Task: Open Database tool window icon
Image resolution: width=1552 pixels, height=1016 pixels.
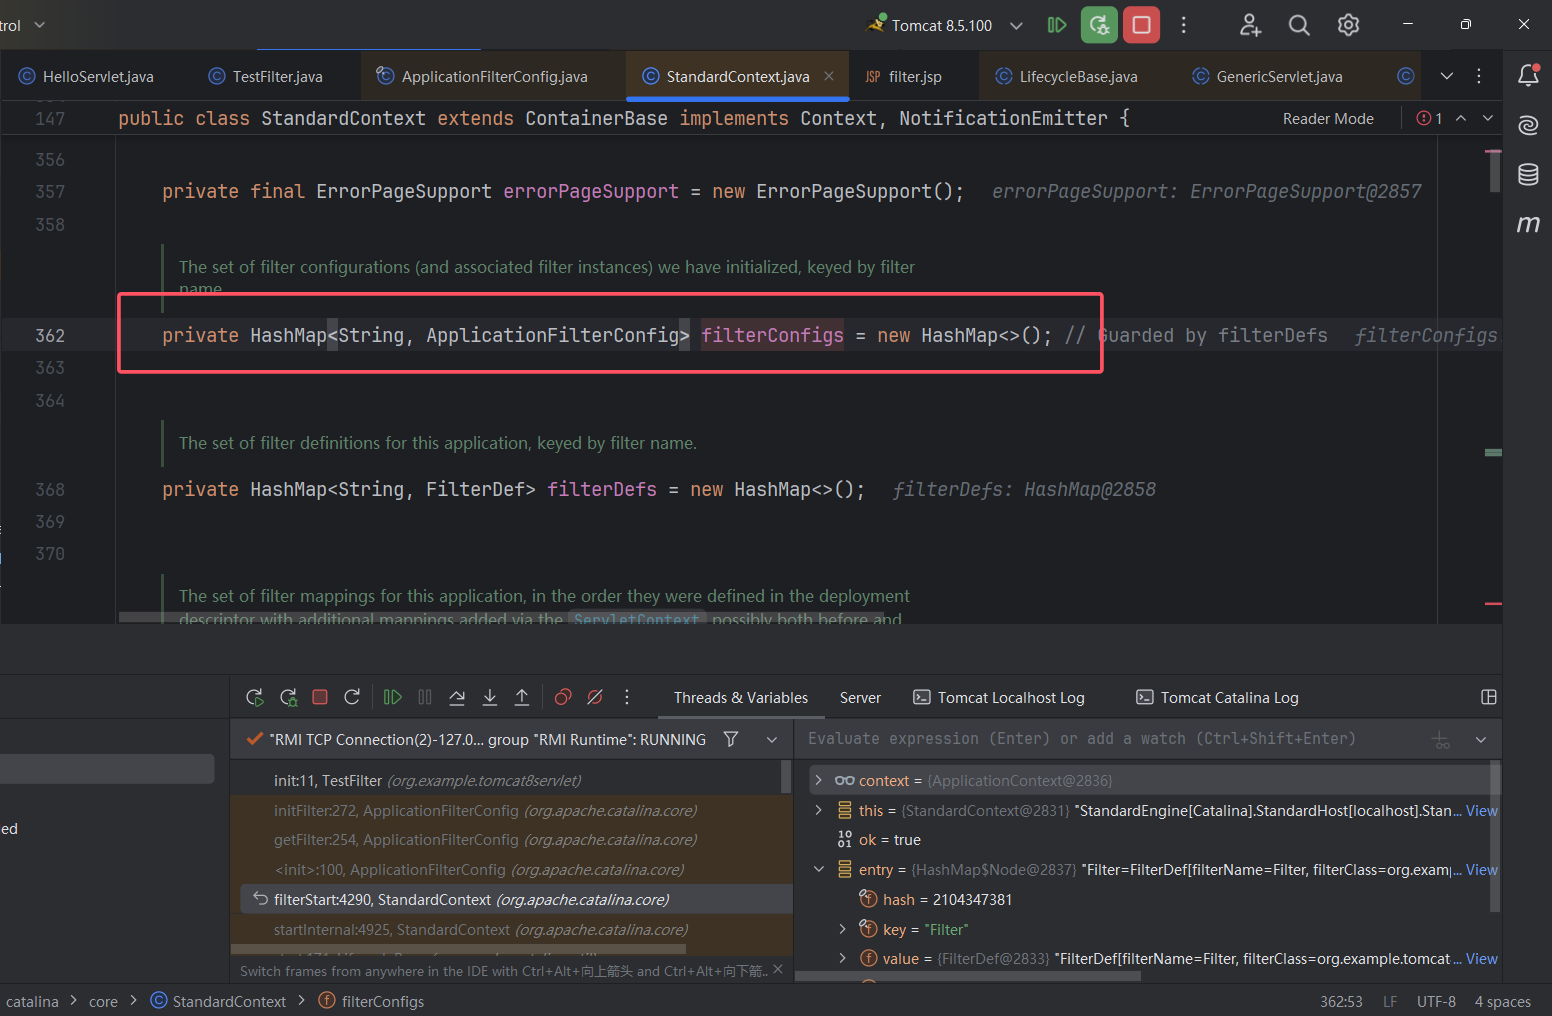Action: coord(1528,174)
